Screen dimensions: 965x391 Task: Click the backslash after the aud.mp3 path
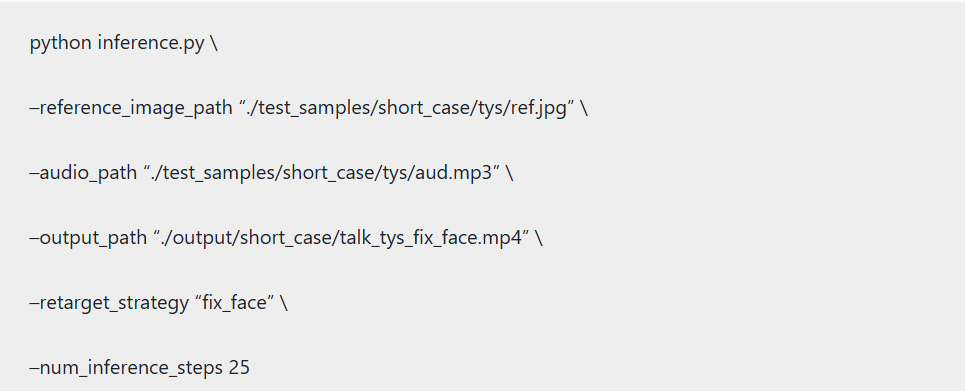click(510, 173)
